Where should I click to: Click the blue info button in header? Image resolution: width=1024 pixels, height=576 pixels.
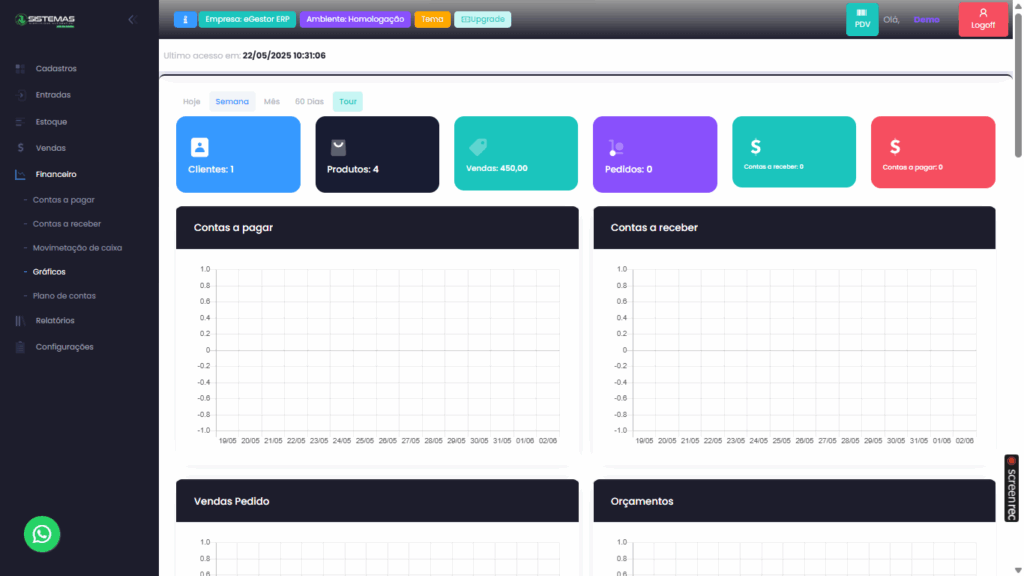click(185, 20)
